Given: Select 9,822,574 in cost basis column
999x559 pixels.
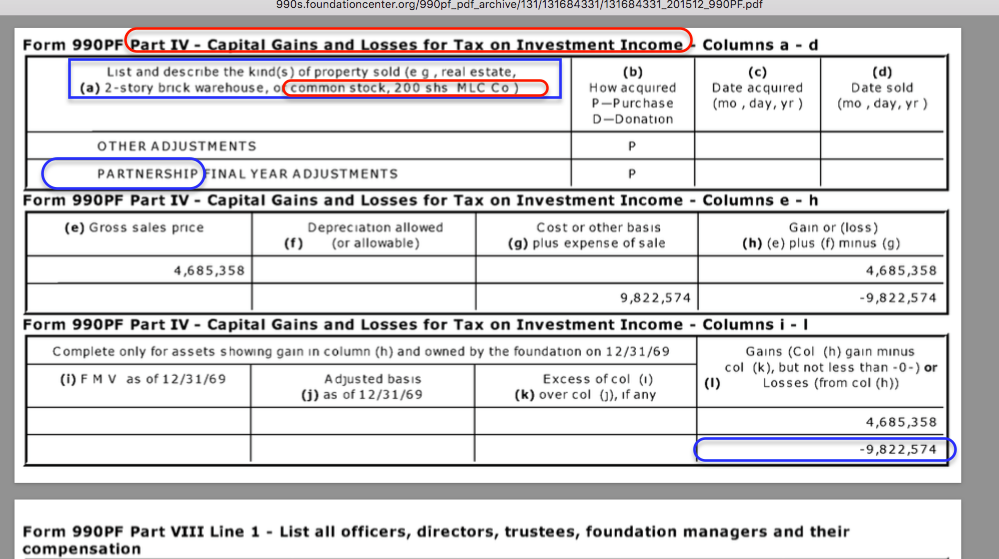Looking at the screenshot, I should pos(655,298).
